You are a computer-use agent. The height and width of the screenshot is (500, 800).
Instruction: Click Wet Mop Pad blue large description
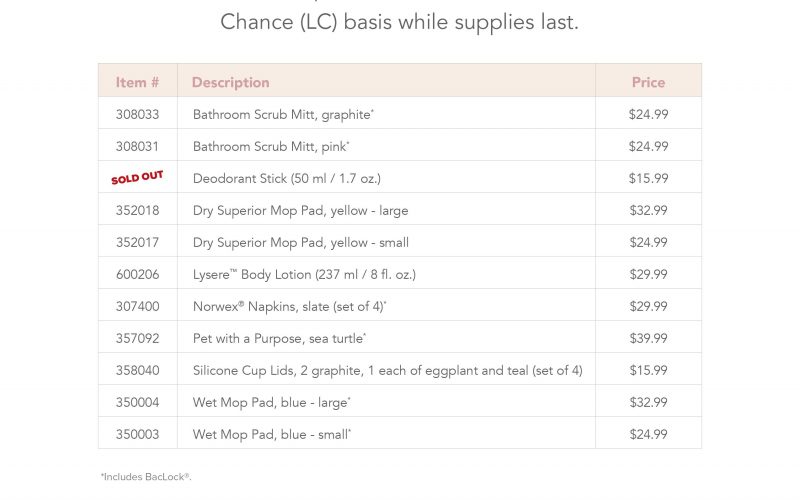pyautogui.click(x=271, y=402)
